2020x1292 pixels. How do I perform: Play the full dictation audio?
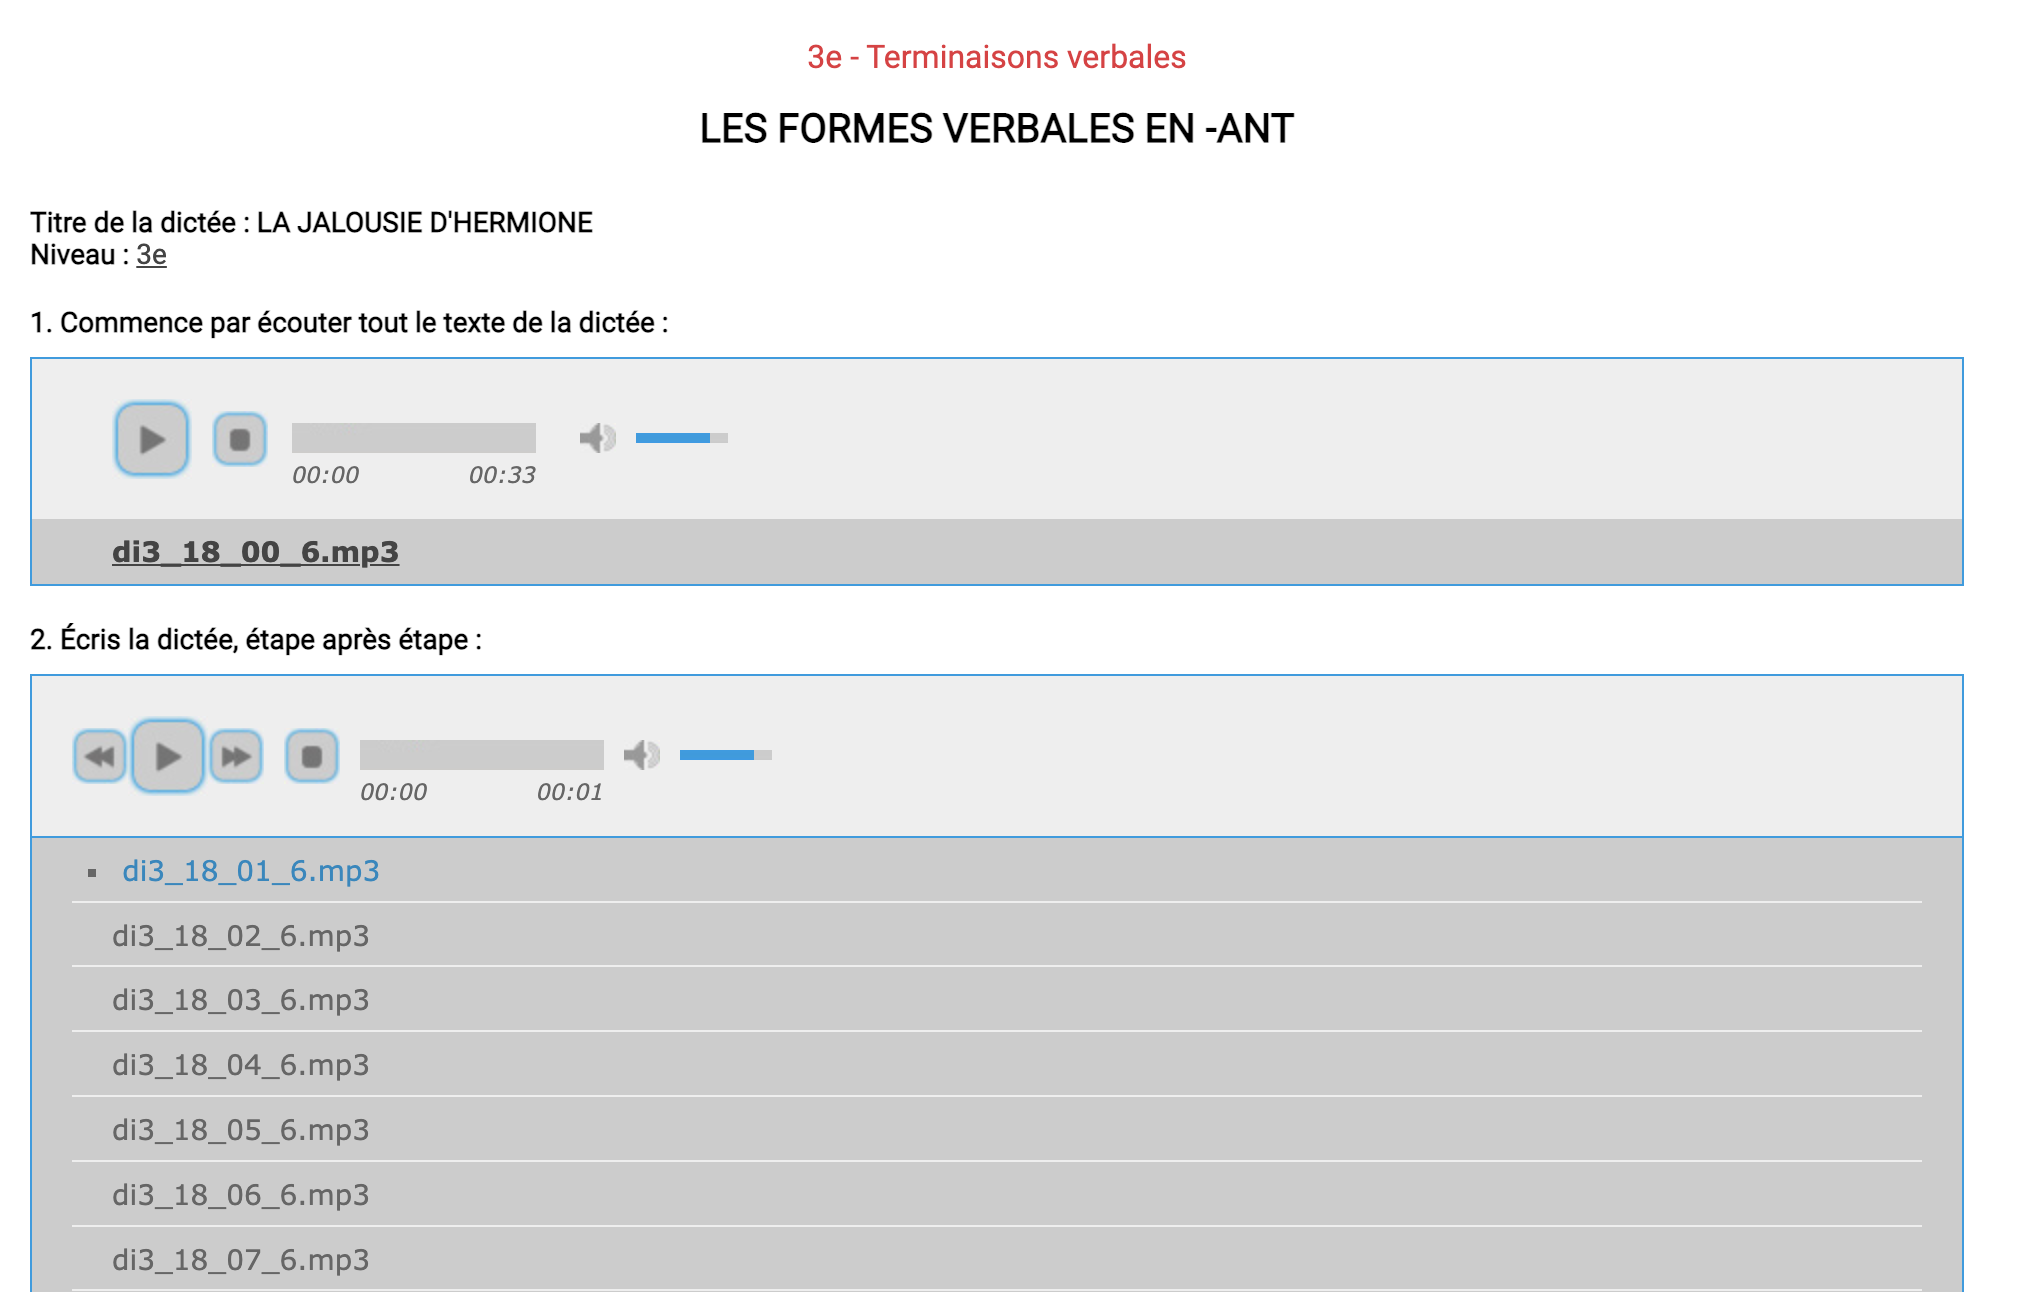(x=151, y=439)
